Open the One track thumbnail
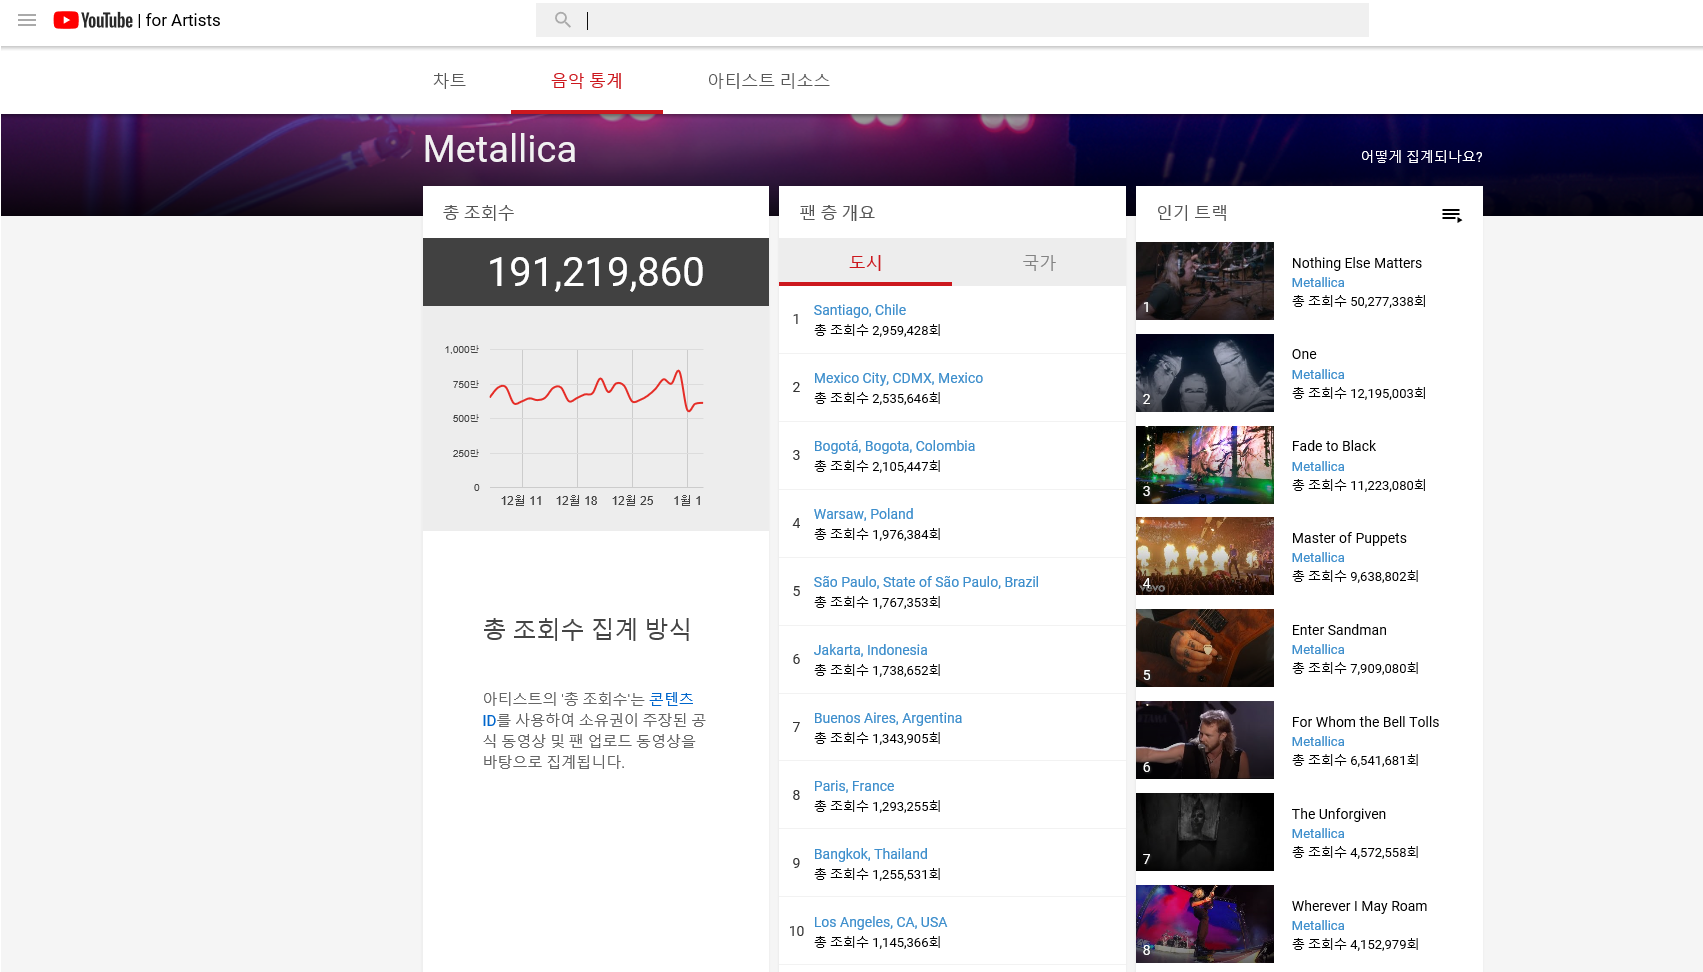Screen dimensions: 1703x972 1205,373
